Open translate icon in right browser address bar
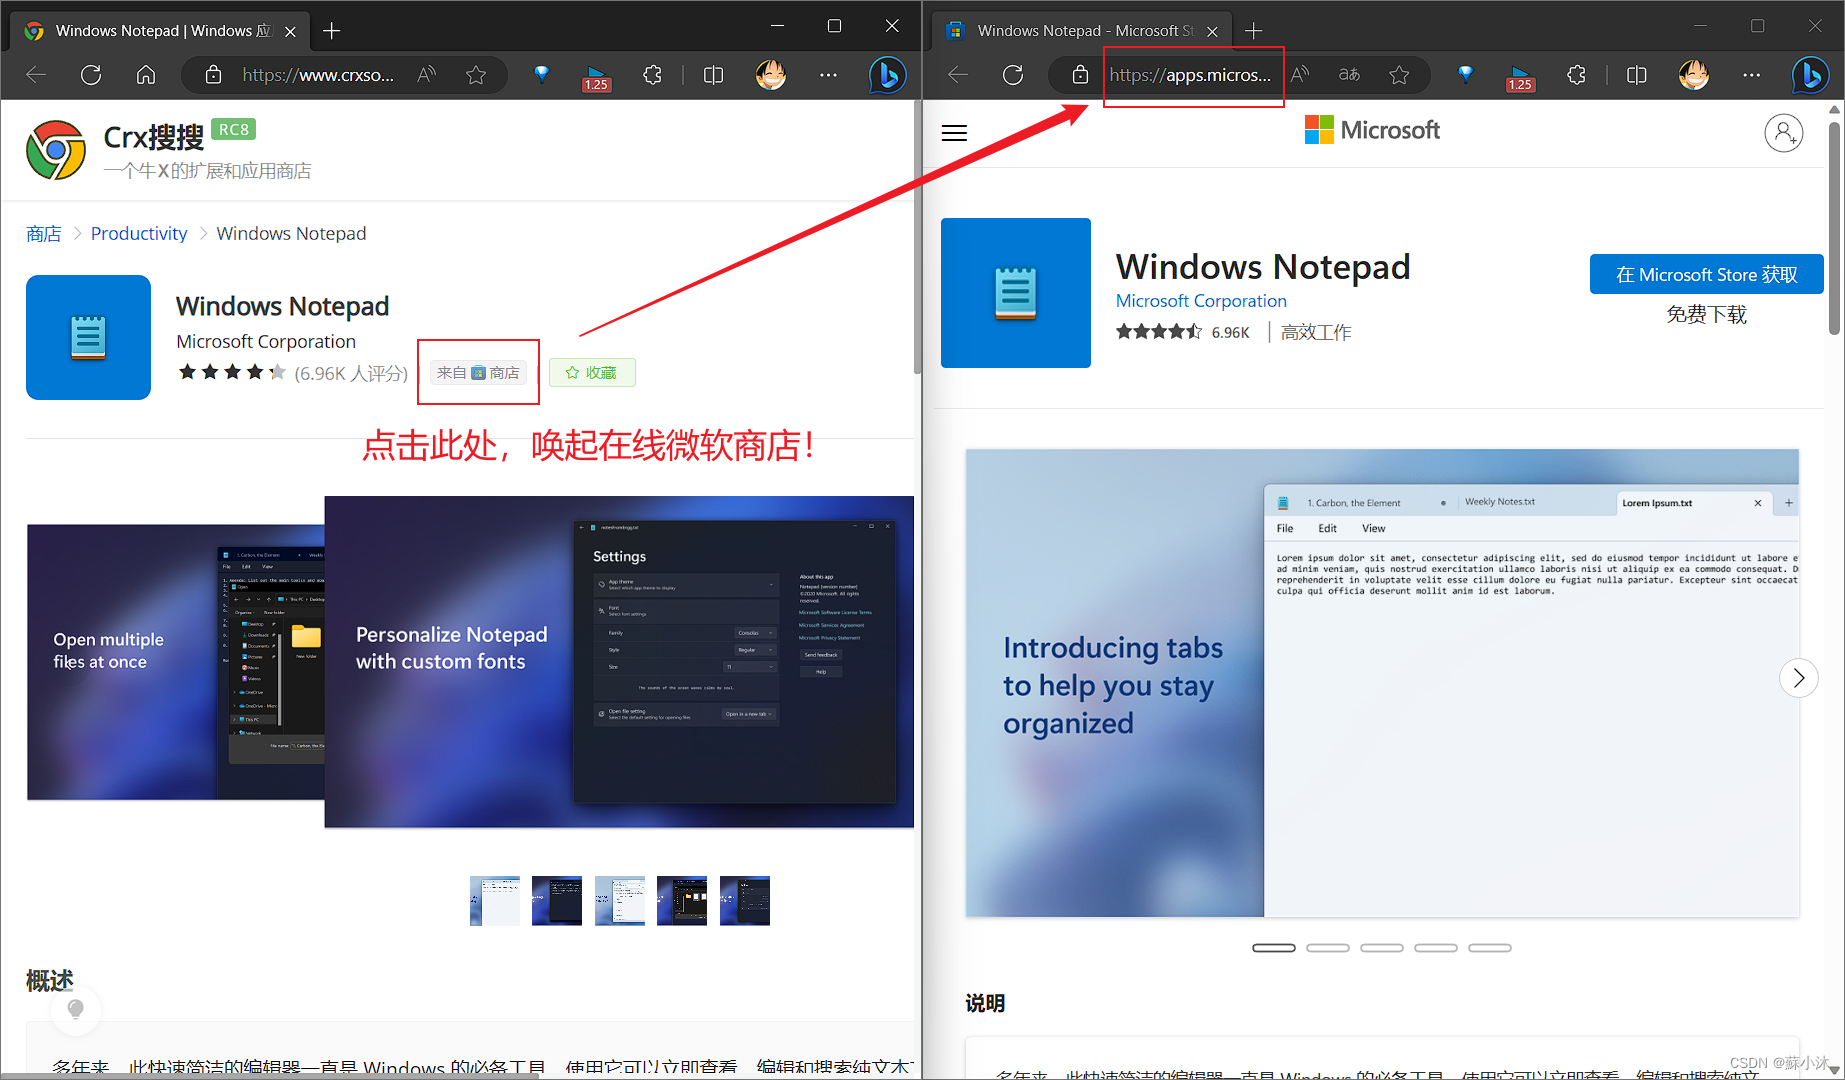This screenshot has height=1080, width=1845. (1349, 75)
